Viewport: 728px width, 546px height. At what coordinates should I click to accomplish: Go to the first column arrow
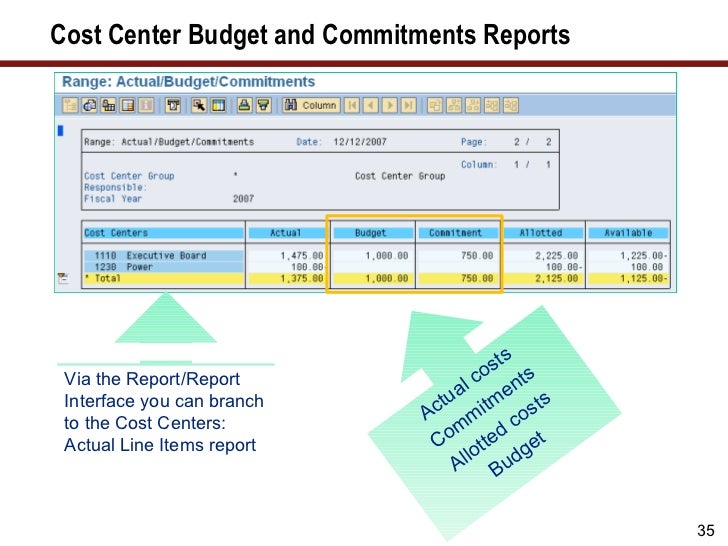pos(352,105)
